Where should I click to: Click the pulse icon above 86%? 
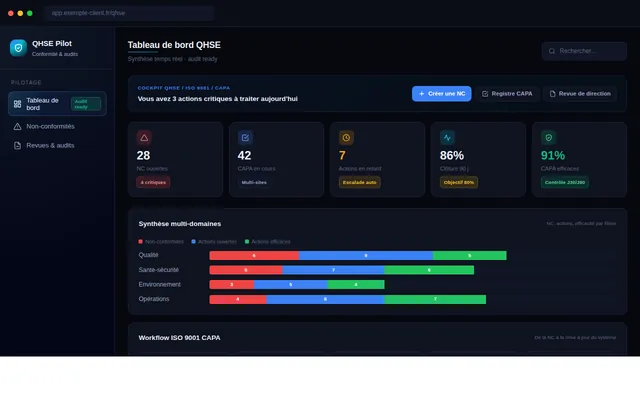point(447,138)
